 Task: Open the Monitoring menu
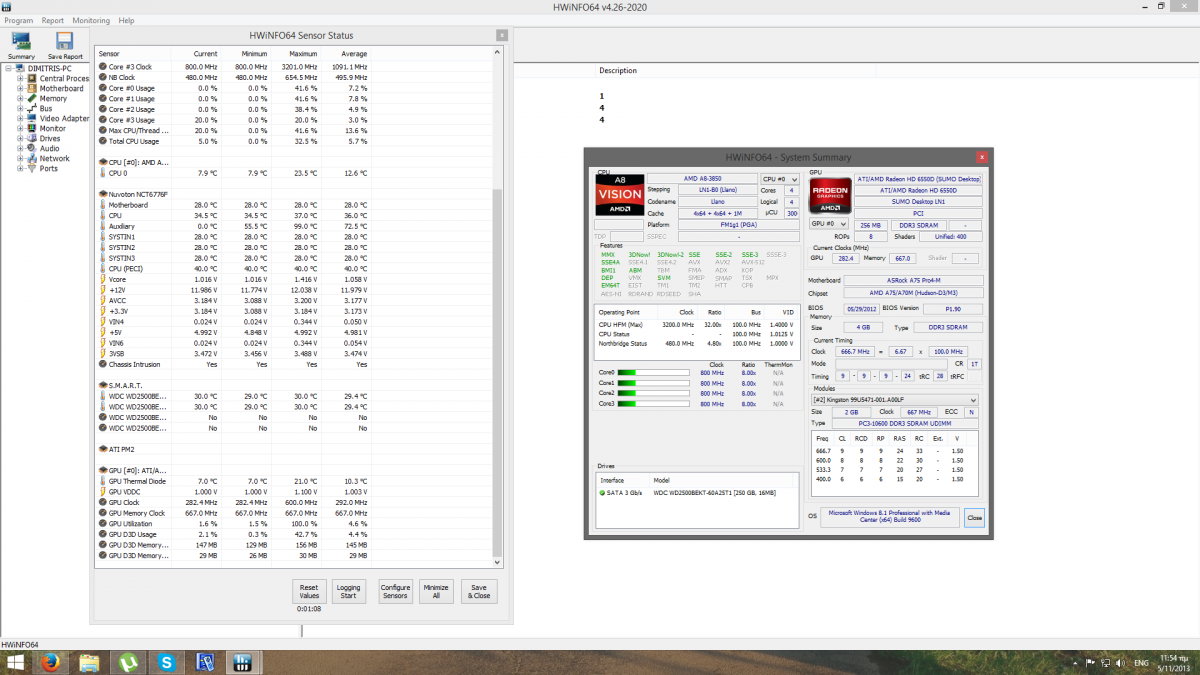91,20
